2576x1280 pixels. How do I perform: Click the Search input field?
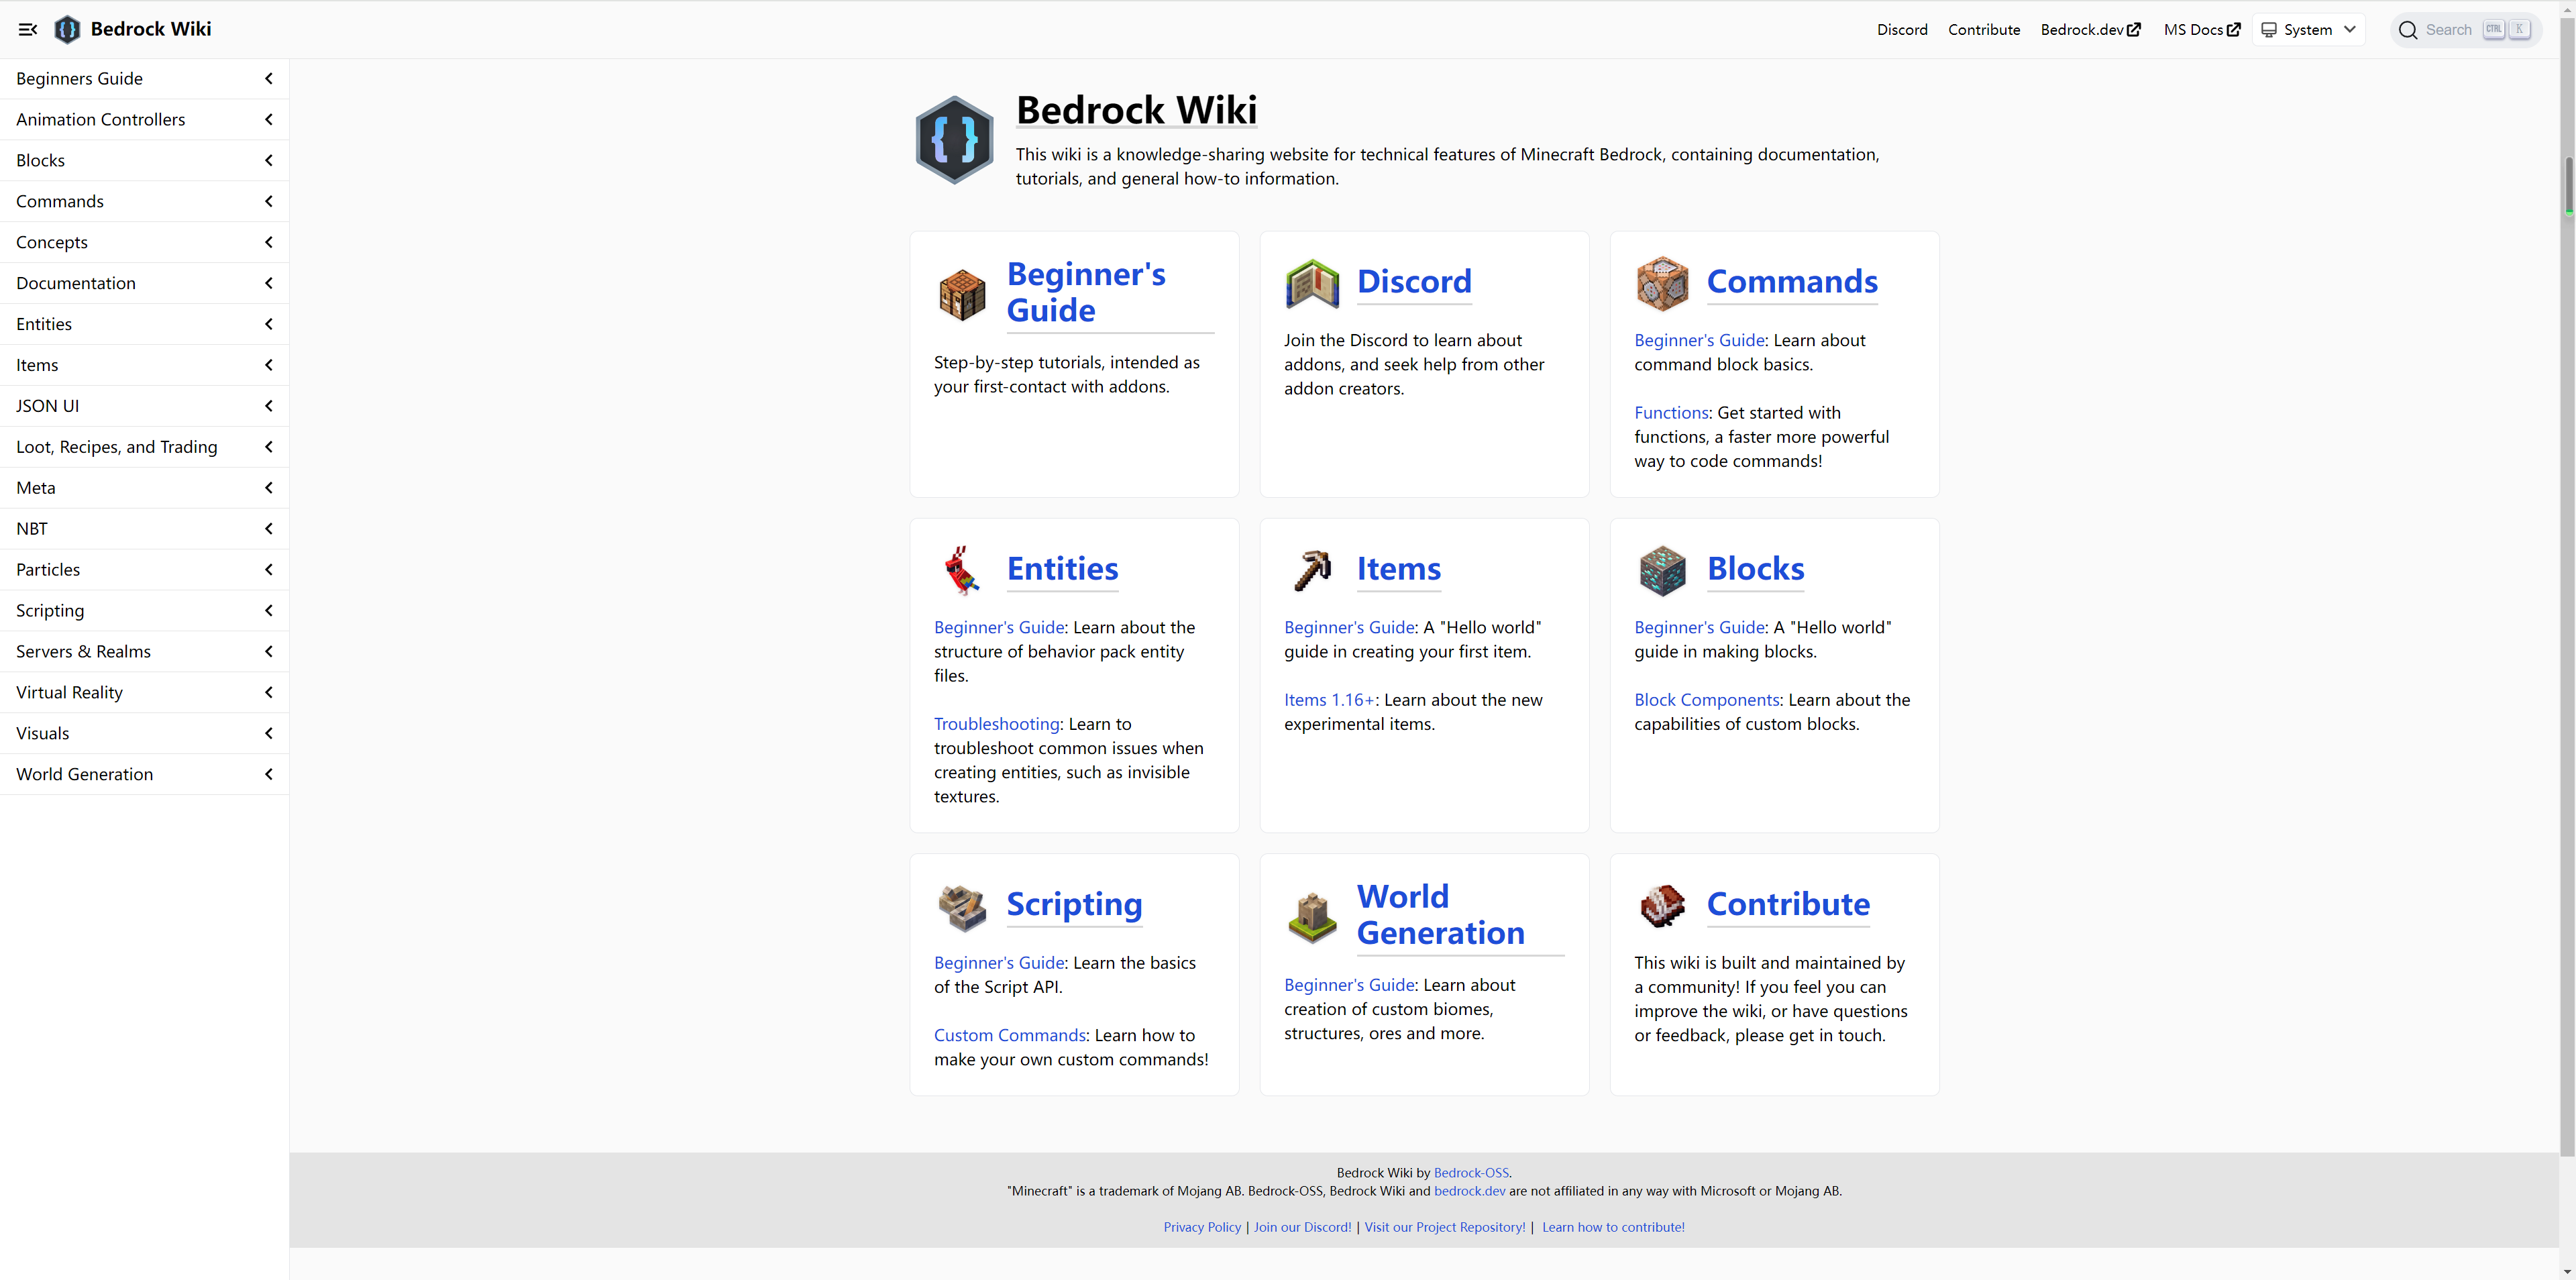(2466, 30)
